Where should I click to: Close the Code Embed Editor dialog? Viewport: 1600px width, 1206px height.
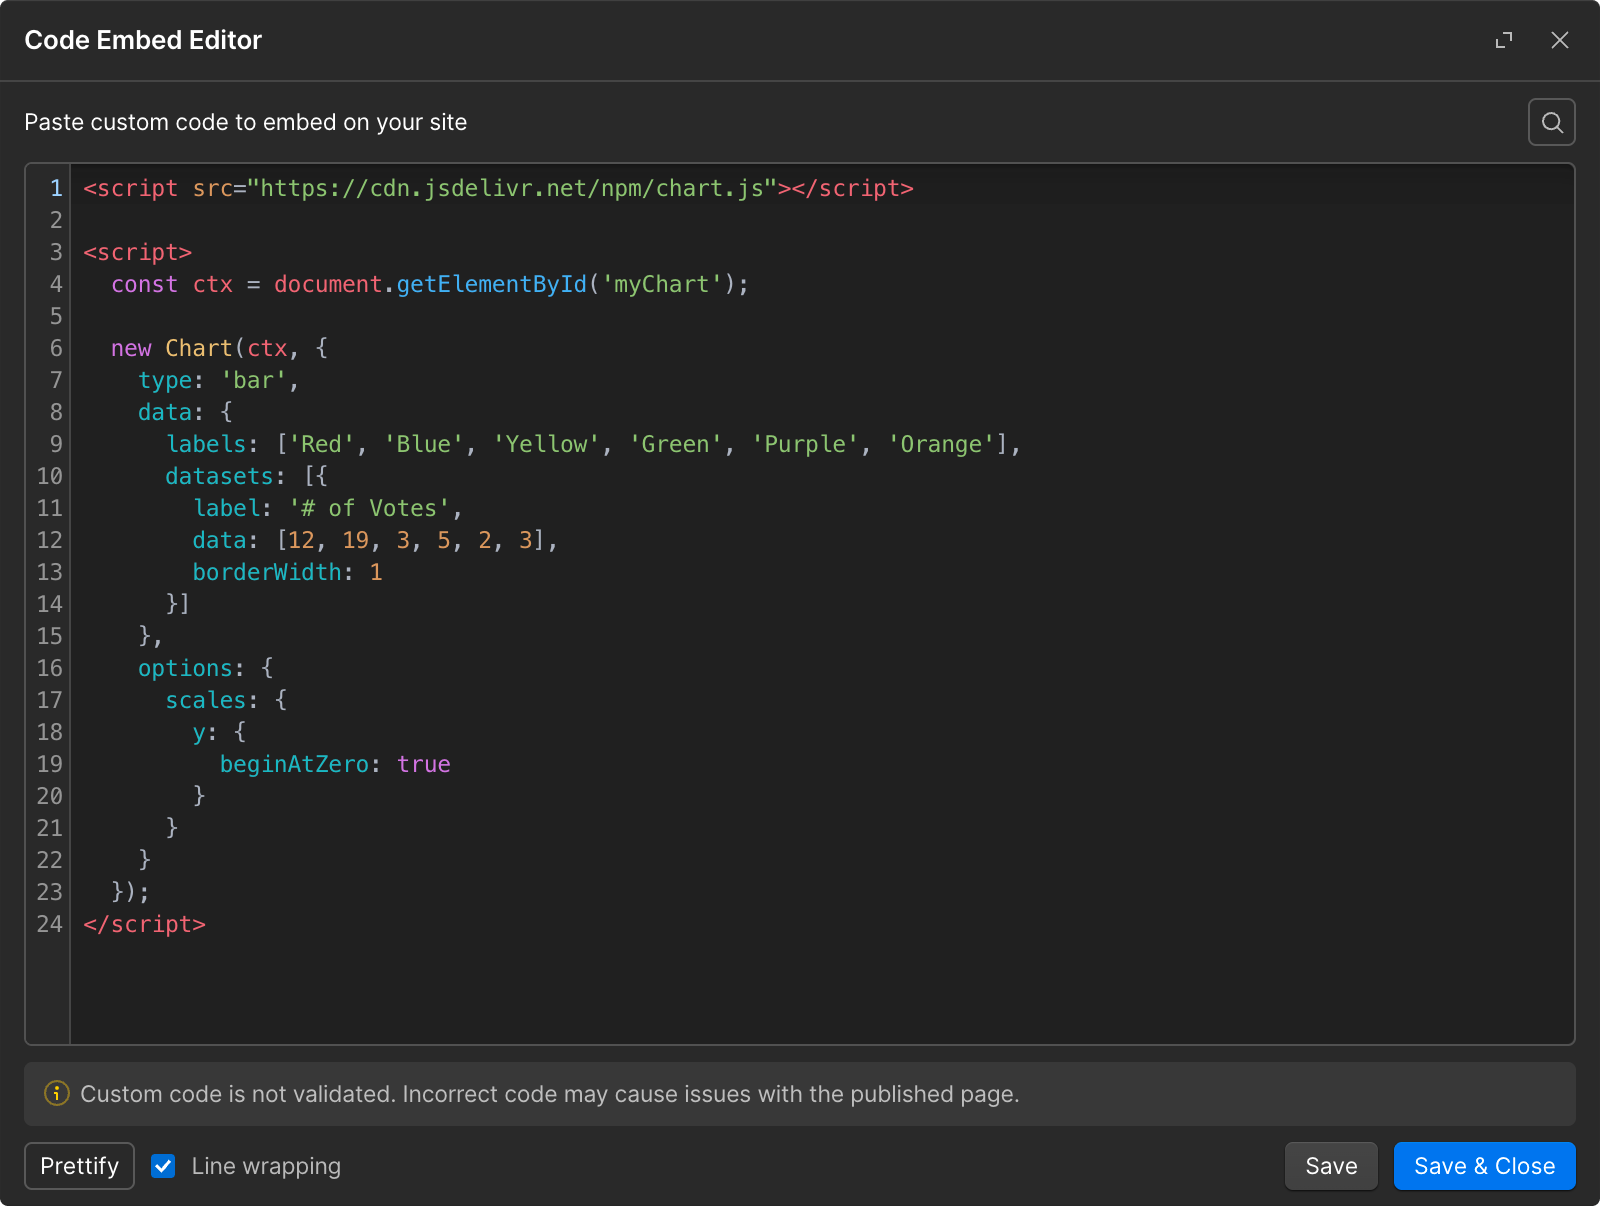click(x=1560, y=40)
